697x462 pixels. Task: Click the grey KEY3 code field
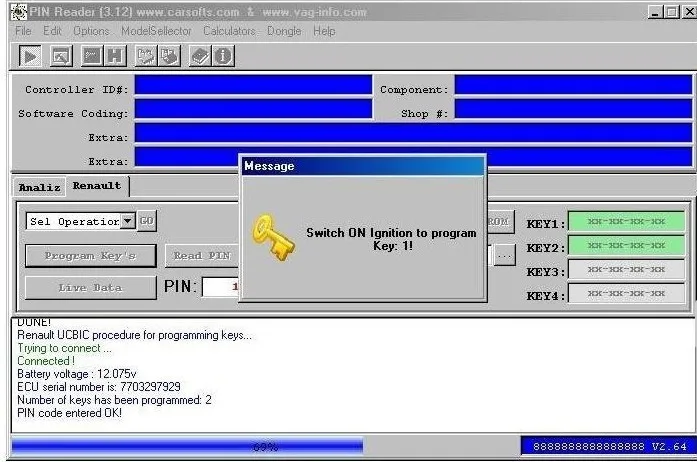click(x=626, y=269)
